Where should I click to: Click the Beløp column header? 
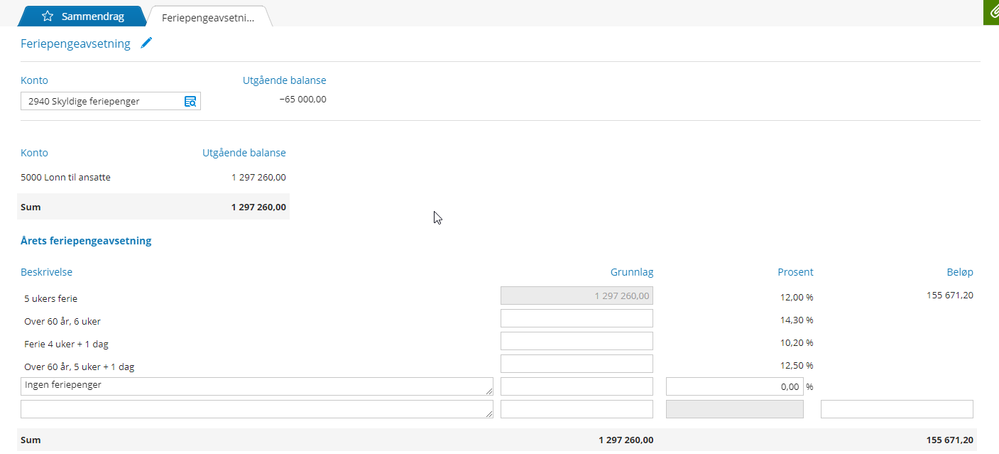point(959,272)
